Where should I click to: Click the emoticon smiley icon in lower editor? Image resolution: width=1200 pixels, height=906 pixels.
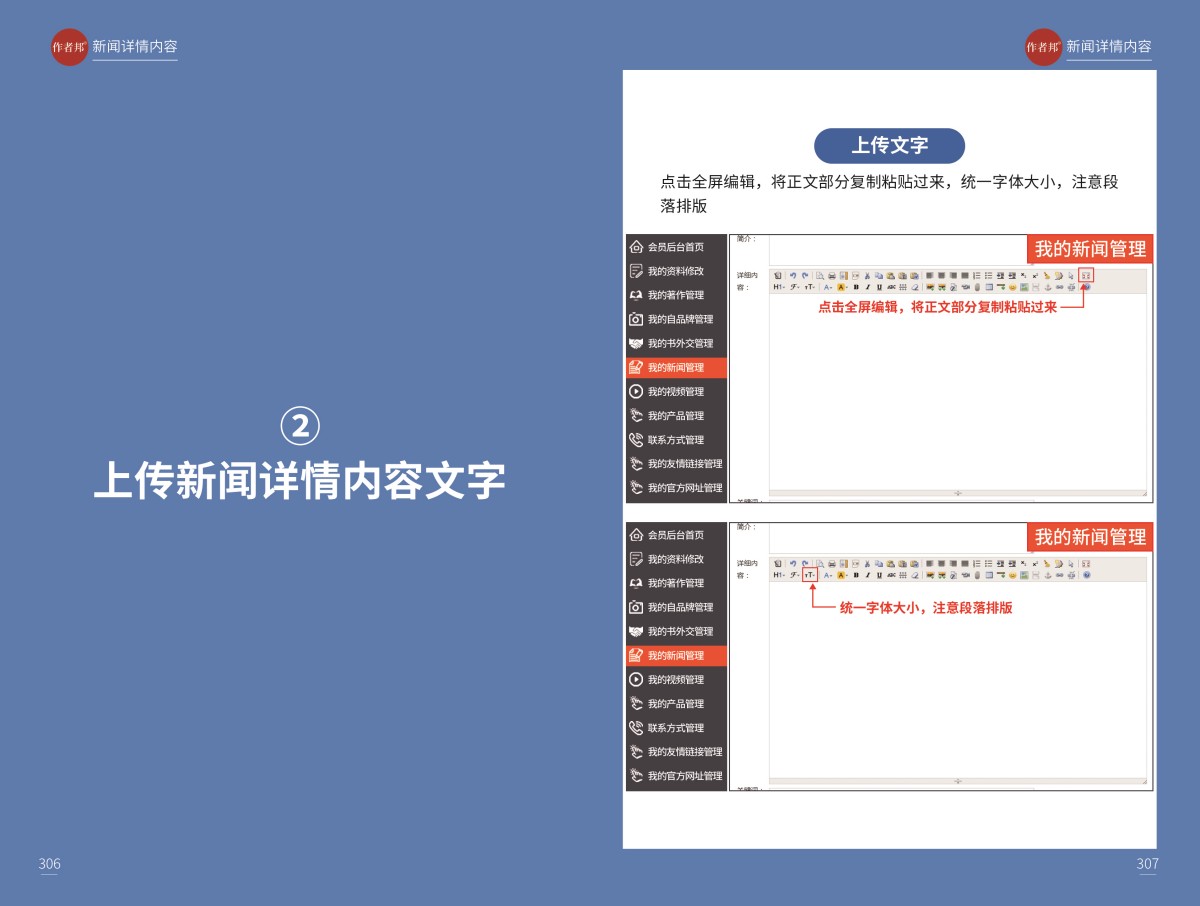pyautogui.click(x=1012, y=575)
